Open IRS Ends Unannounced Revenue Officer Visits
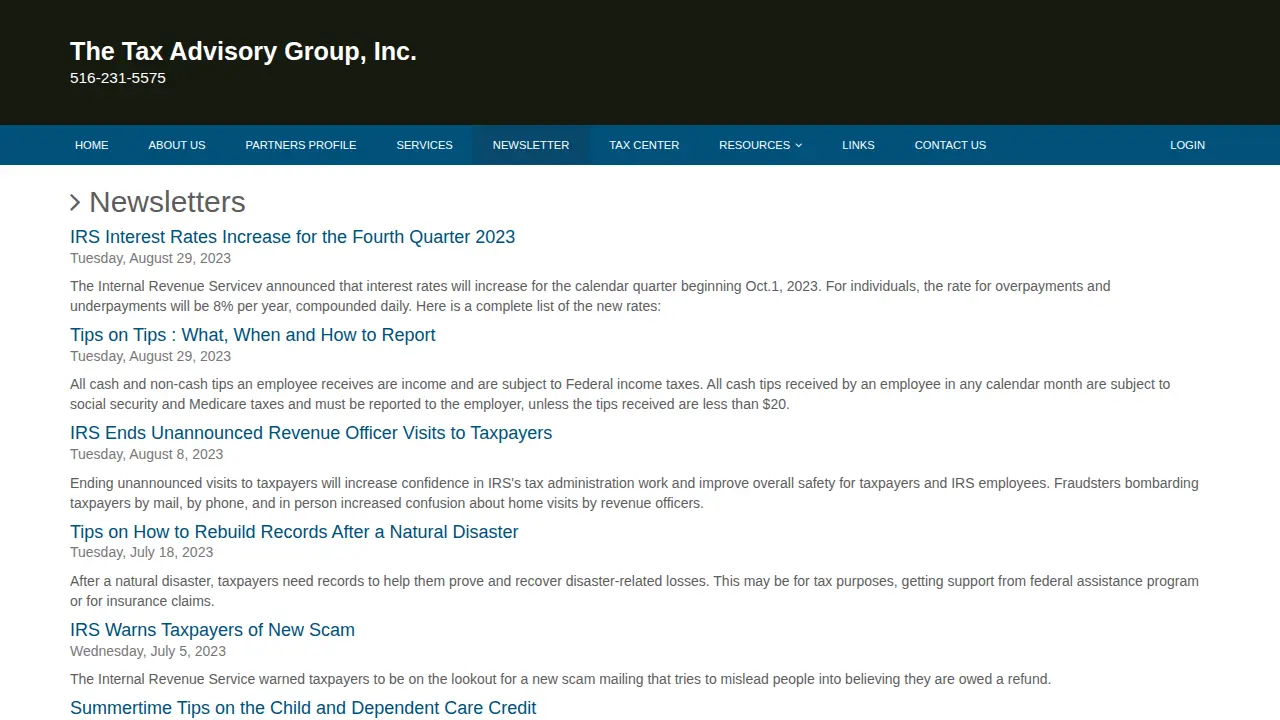Image resolution: width=1280 pixels, height=720 pixels. click(311, 433)
